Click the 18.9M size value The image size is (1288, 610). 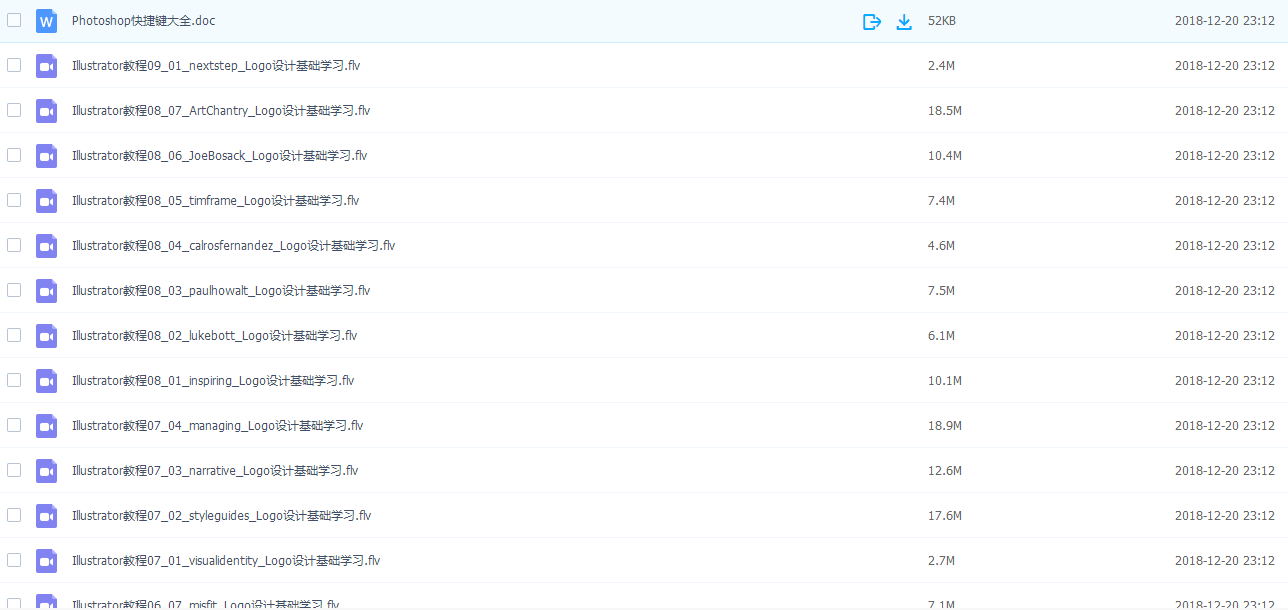coord(945,426)
